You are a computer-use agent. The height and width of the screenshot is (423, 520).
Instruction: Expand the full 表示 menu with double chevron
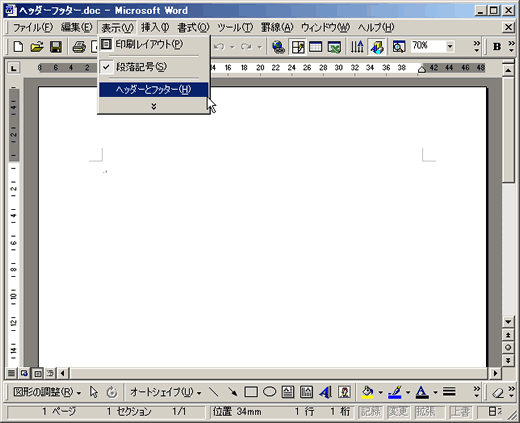[154, 106]
